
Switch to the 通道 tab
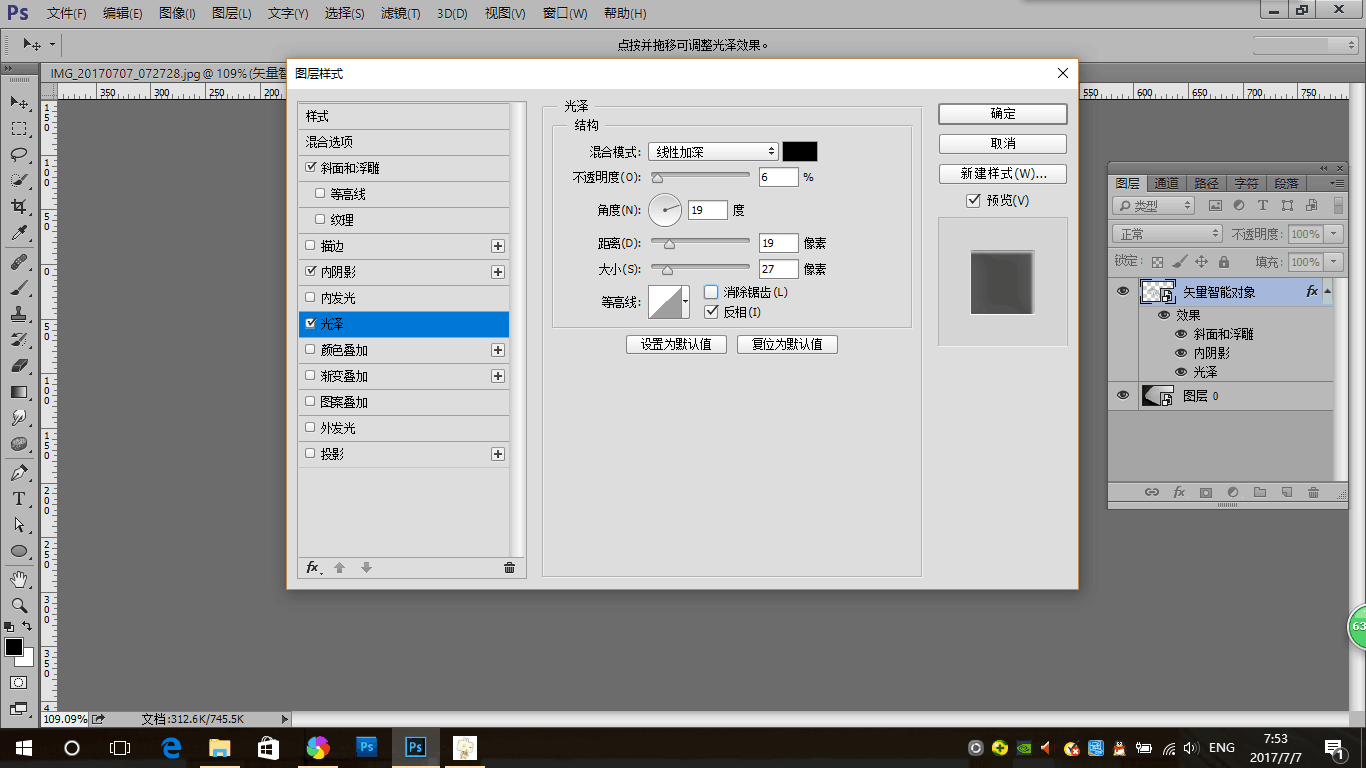[x=1166, y=184]
